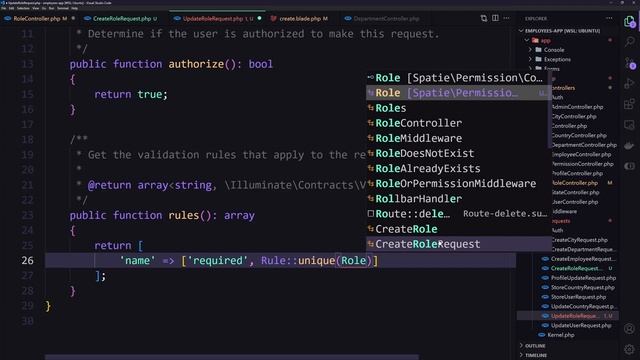This screenshot has width=640, height=360.
Task: Choose the highlighted Role Spatie\Permissio suggestion
Action: tap(458, 93)
